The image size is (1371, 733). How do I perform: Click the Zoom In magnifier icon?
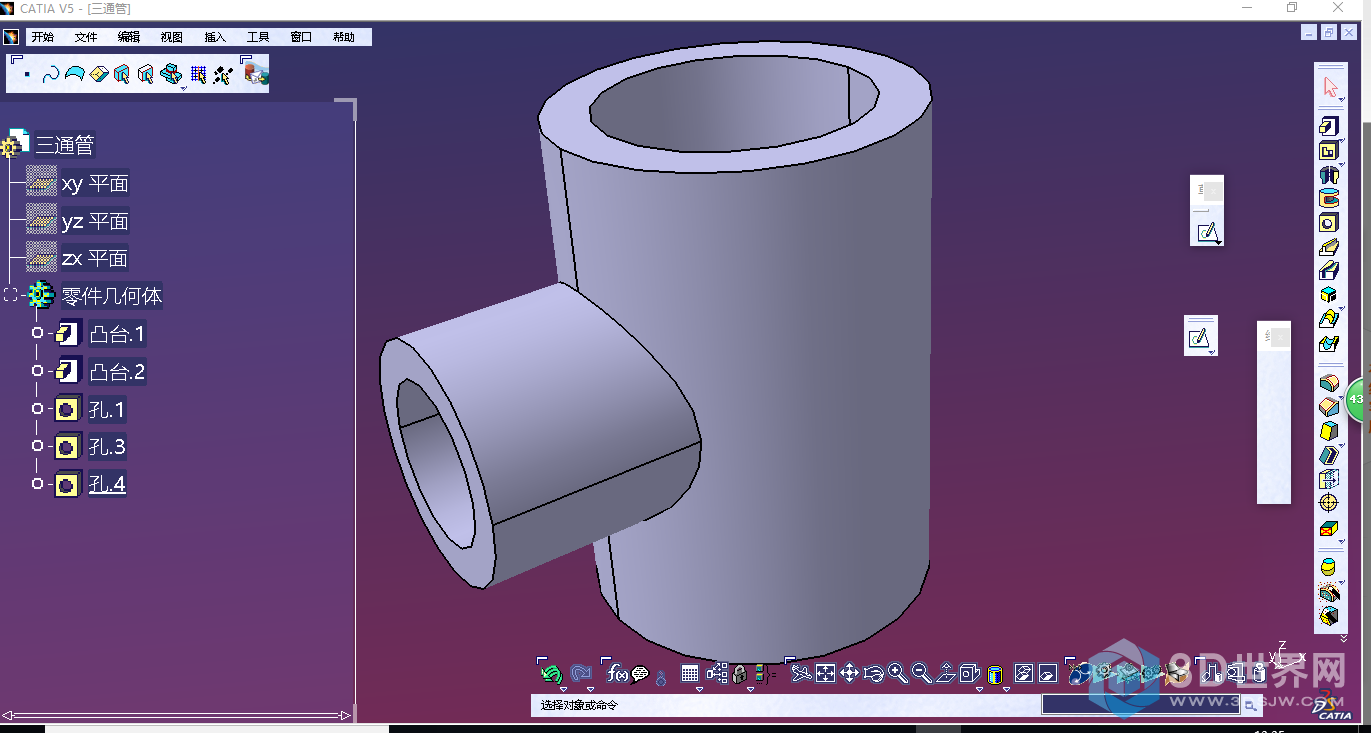(897, 674)
